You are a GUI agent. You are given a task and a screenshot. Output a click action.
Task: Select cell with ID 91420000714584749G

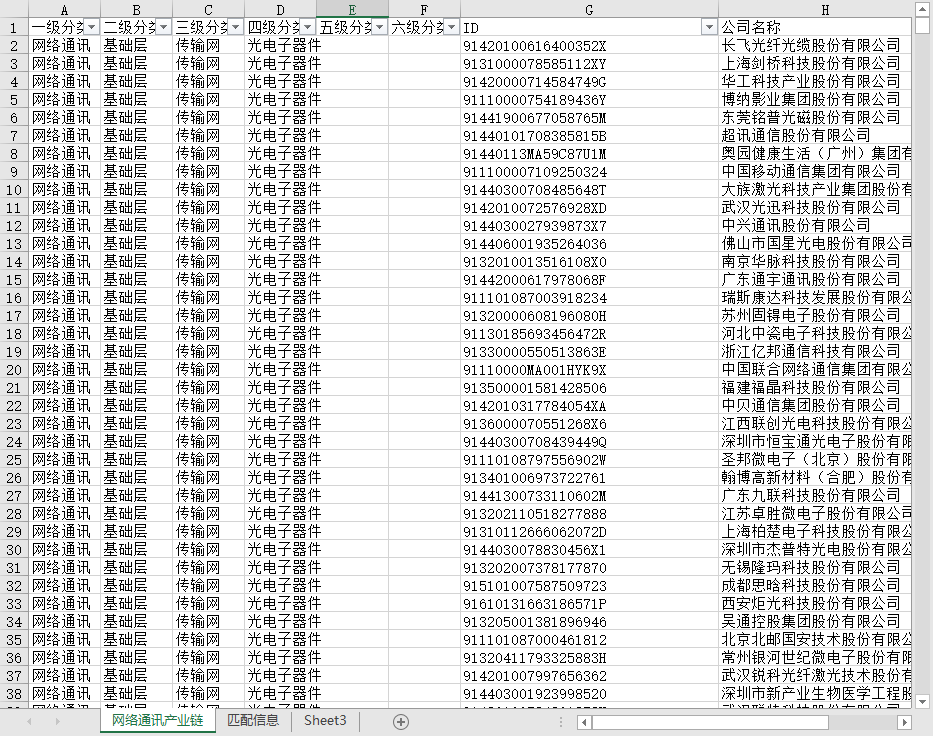[589, 82]
